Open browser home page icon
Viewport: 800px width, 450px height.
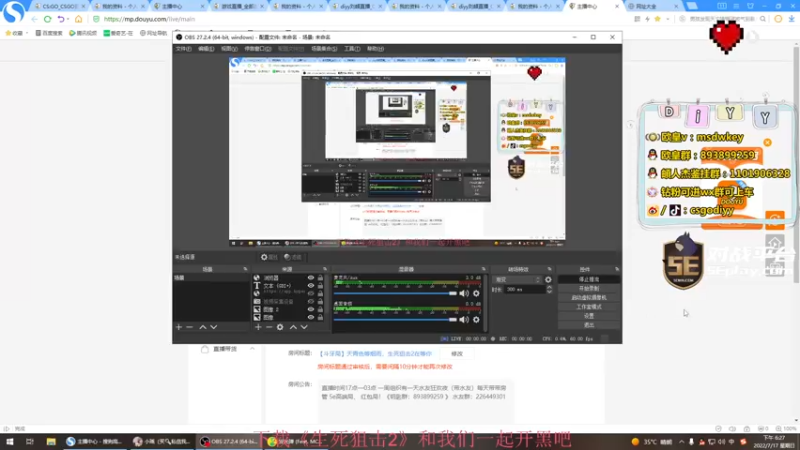point(78,19)
